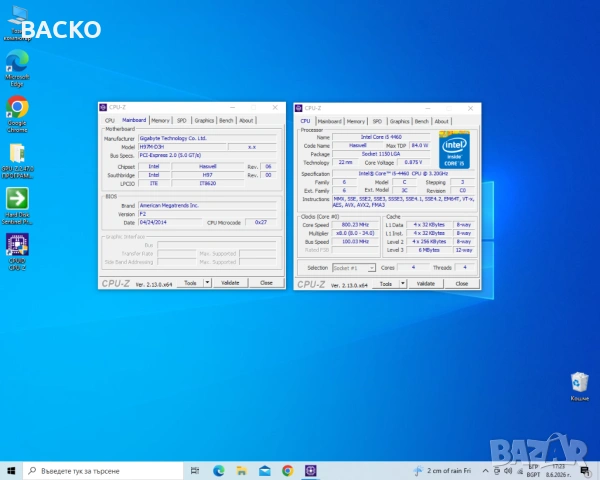Viewport: 600px width, 480px height.
Task: Open the GPU-Z folder on the desktop
Action: point(17,161)
